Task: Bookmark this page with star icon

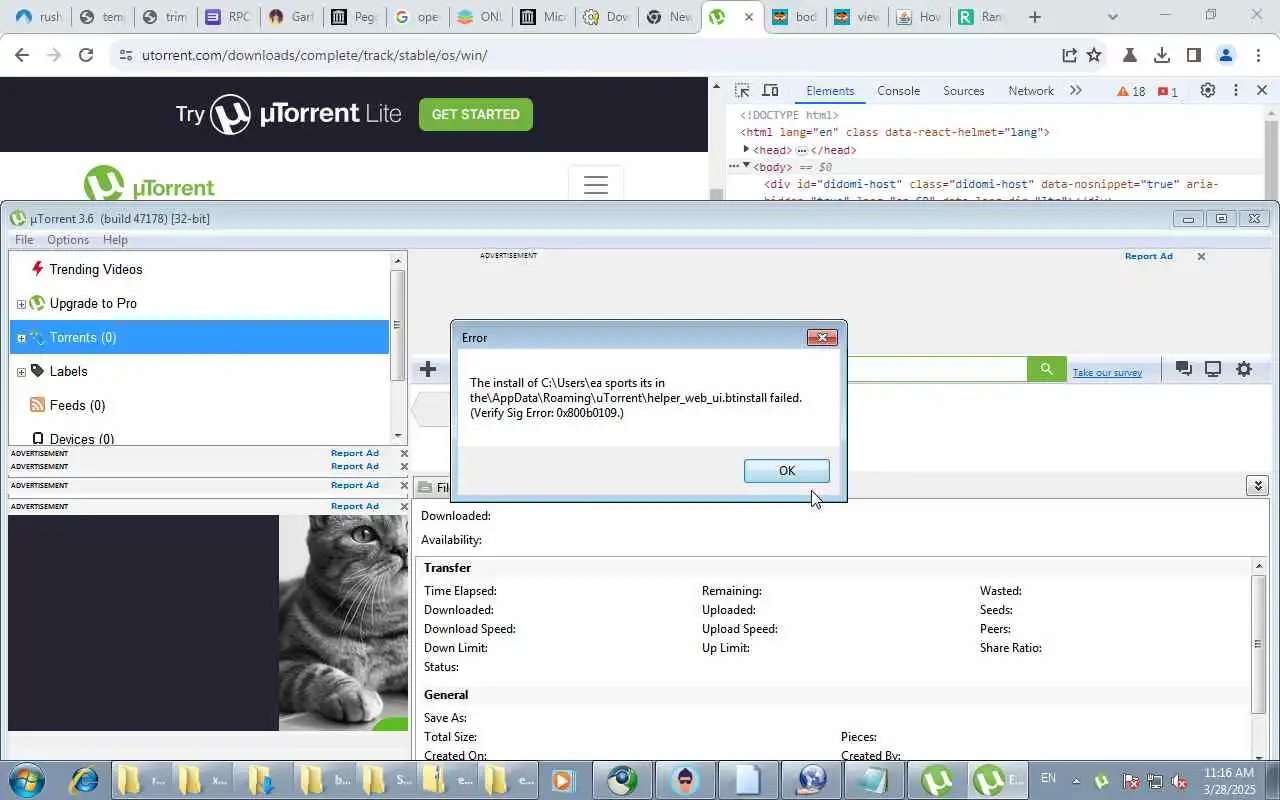Action: (1094, 55)
